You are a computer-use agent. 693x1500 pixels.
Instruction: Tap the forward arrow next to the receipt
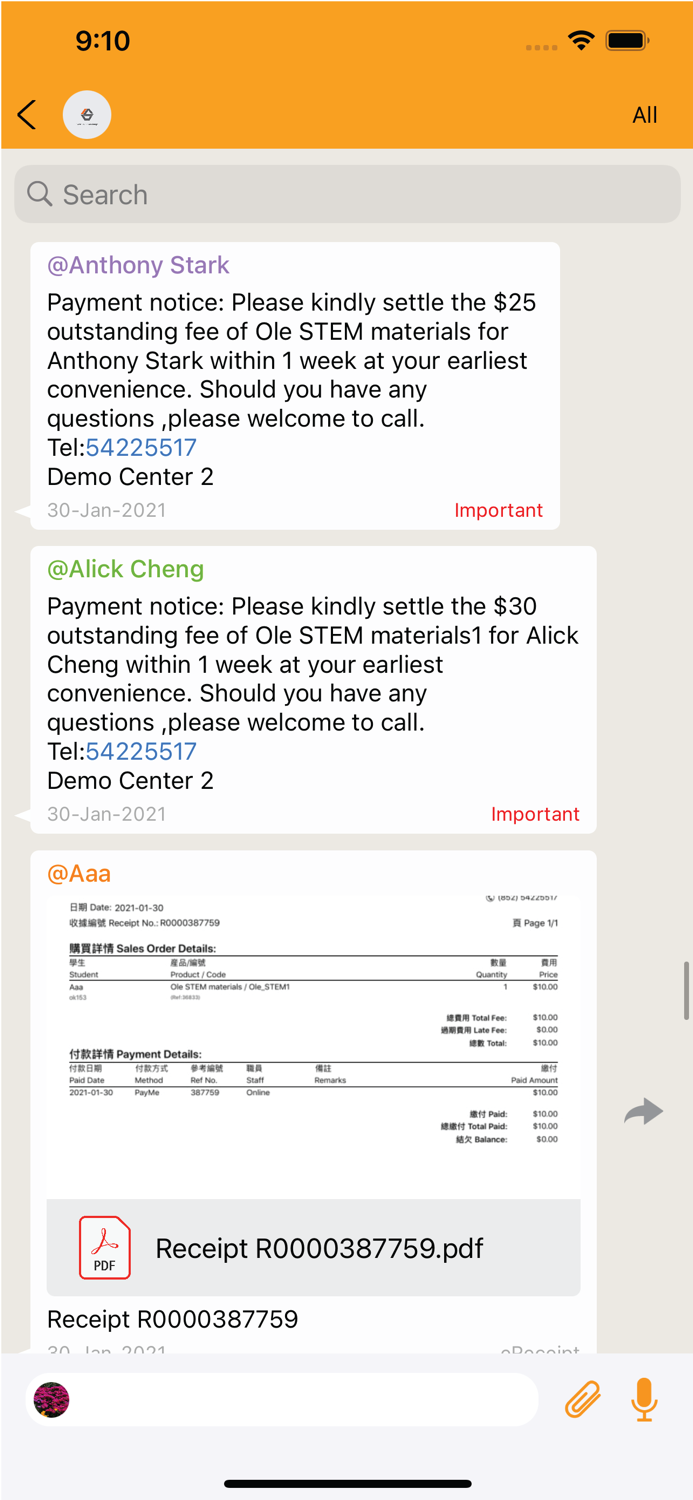pos(643,1111)
